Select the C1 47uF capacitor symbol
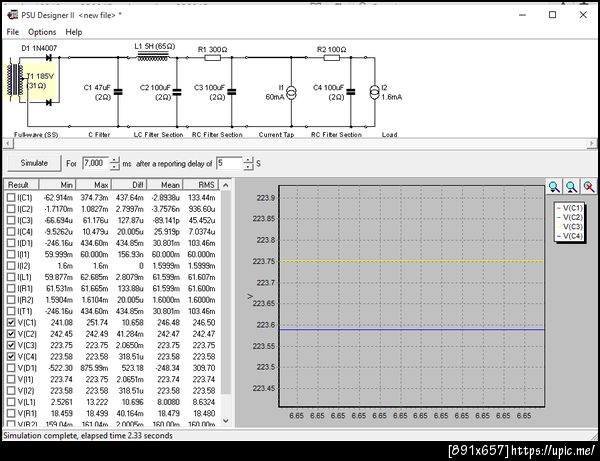 click(118, 92)
